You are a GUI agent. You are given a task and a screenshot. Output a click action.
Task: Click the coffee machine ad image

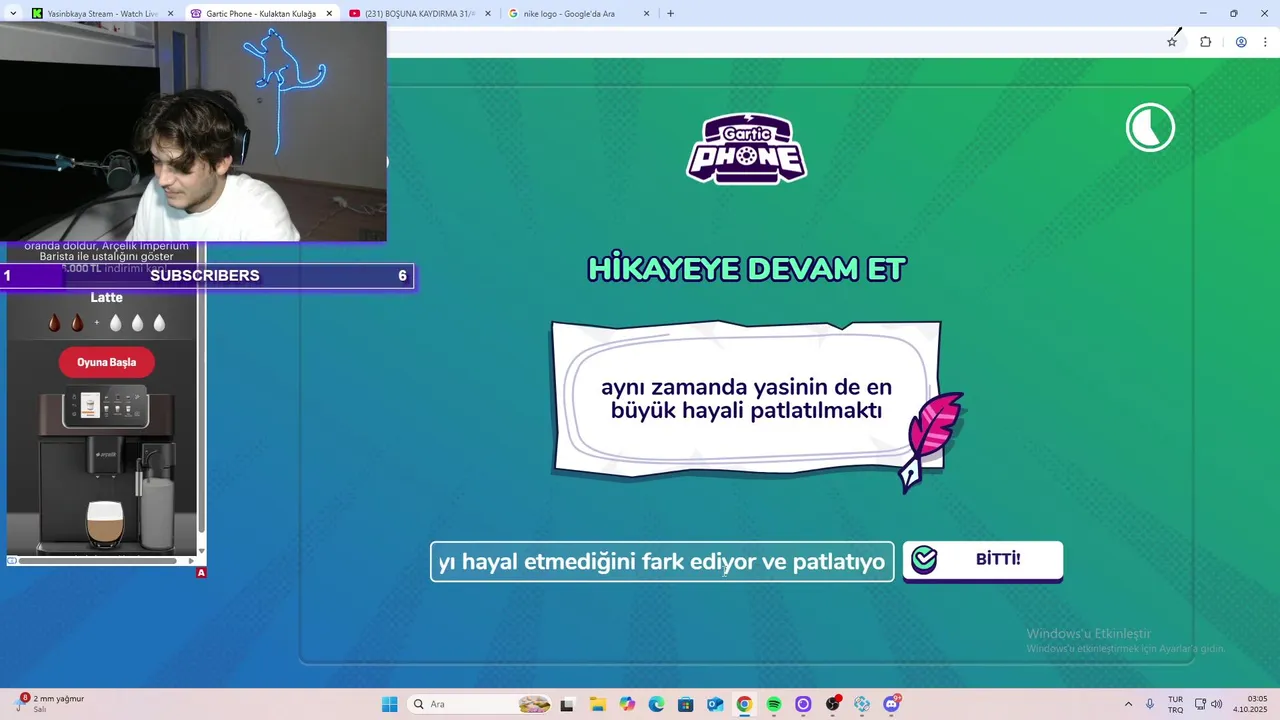tap(104, 470)
